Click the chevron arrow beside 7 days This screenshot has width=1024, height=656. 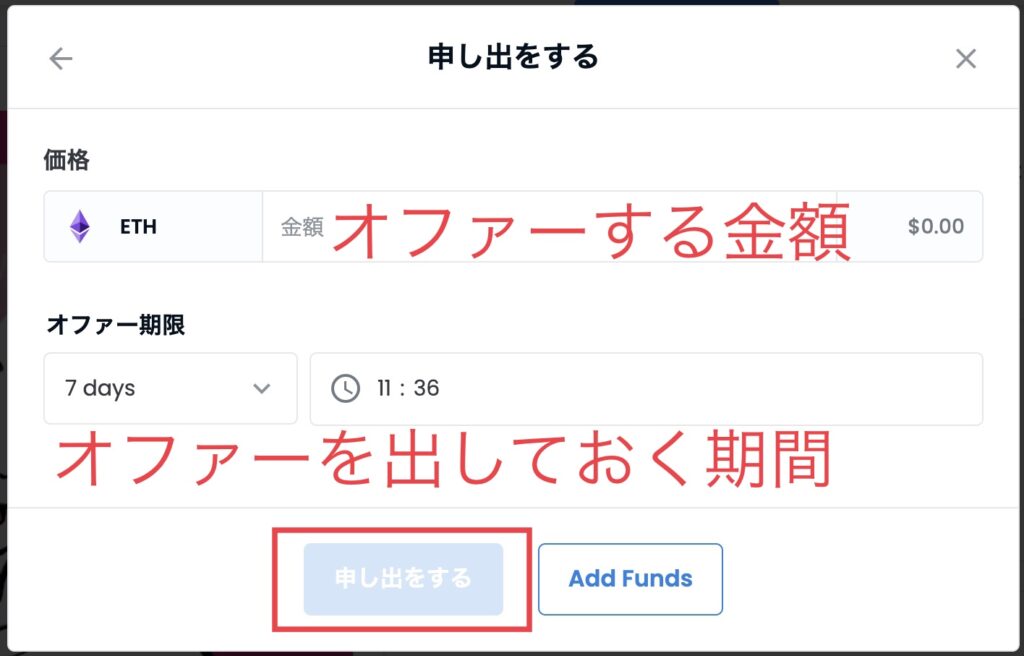(x=261, y=389)
